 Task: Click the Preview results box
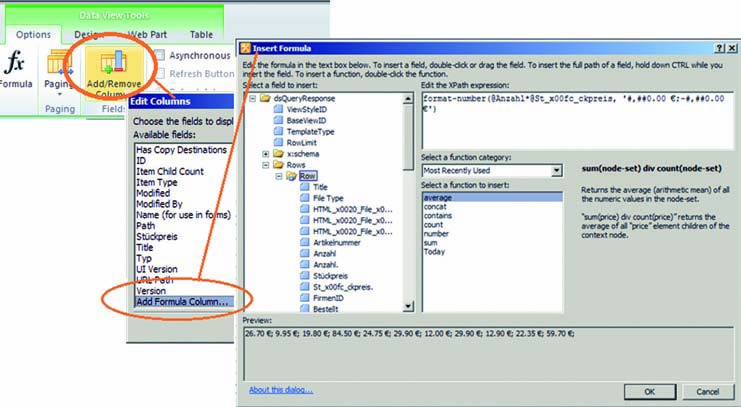(489, 353)
